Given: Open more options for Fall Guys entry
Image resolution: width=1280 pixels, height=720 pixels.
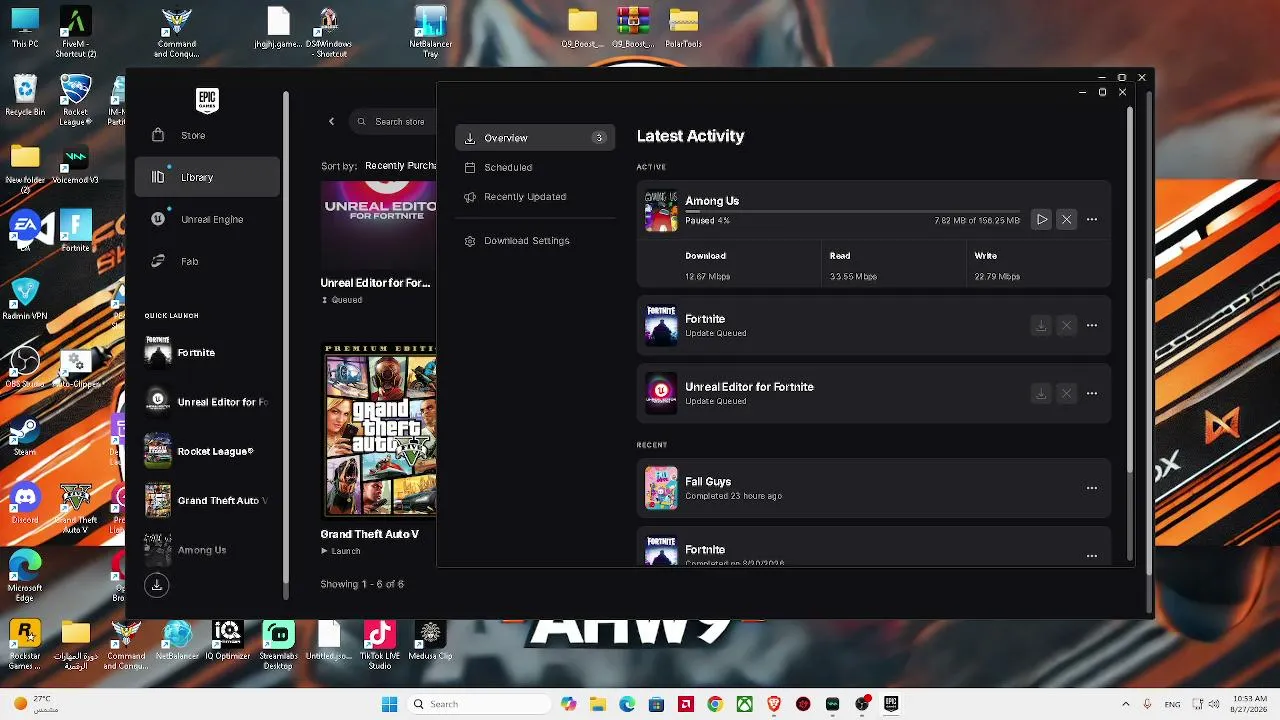Looking at the screenshot, I should tap(1091, 488).
